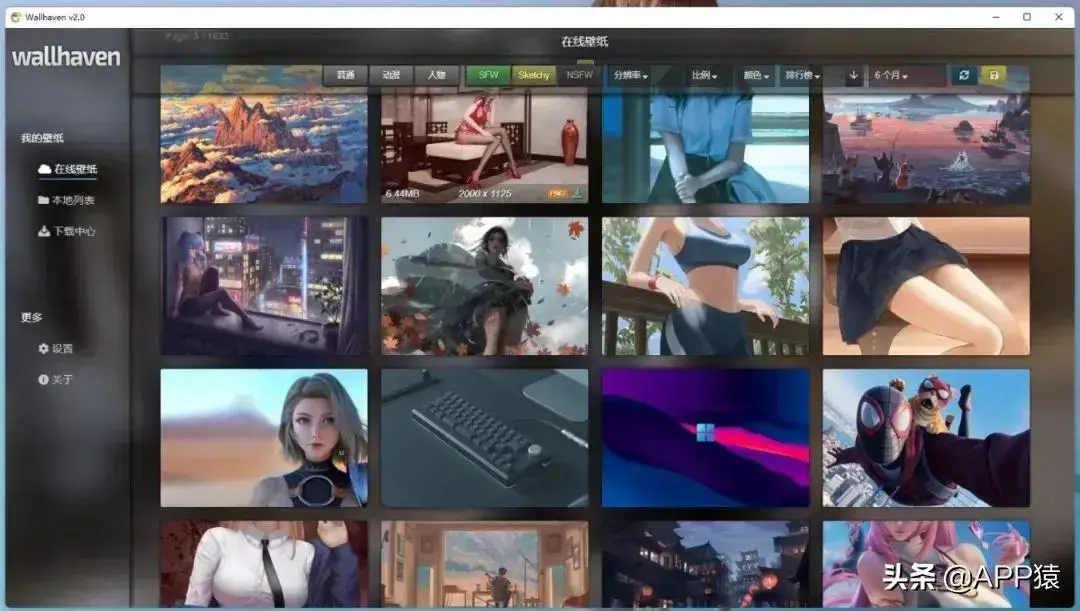Open 设置 settings from the sidebar

click(56, 348)
